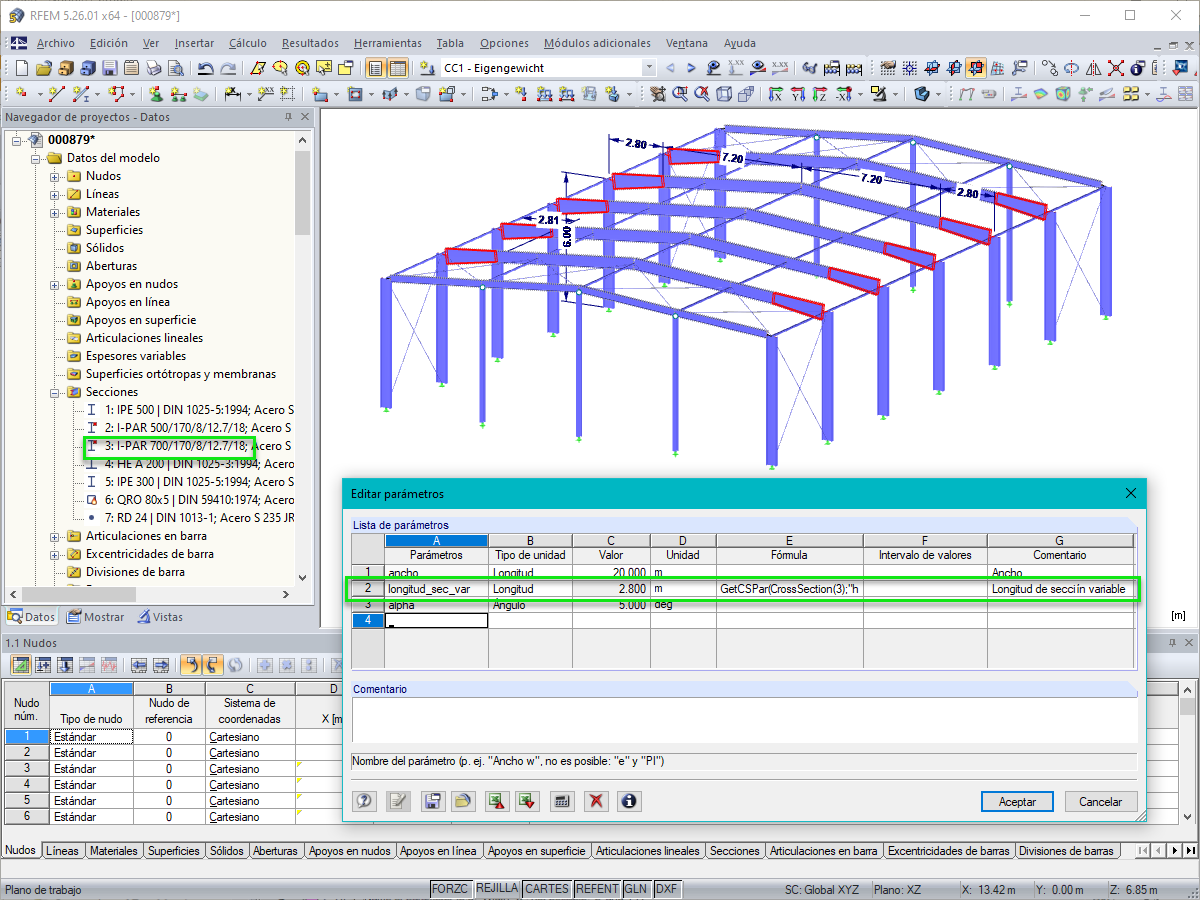The width and height of the screenshot is (1200, 900).
Task: Print using the printer toolbar icon
Action: pos(153,69)
